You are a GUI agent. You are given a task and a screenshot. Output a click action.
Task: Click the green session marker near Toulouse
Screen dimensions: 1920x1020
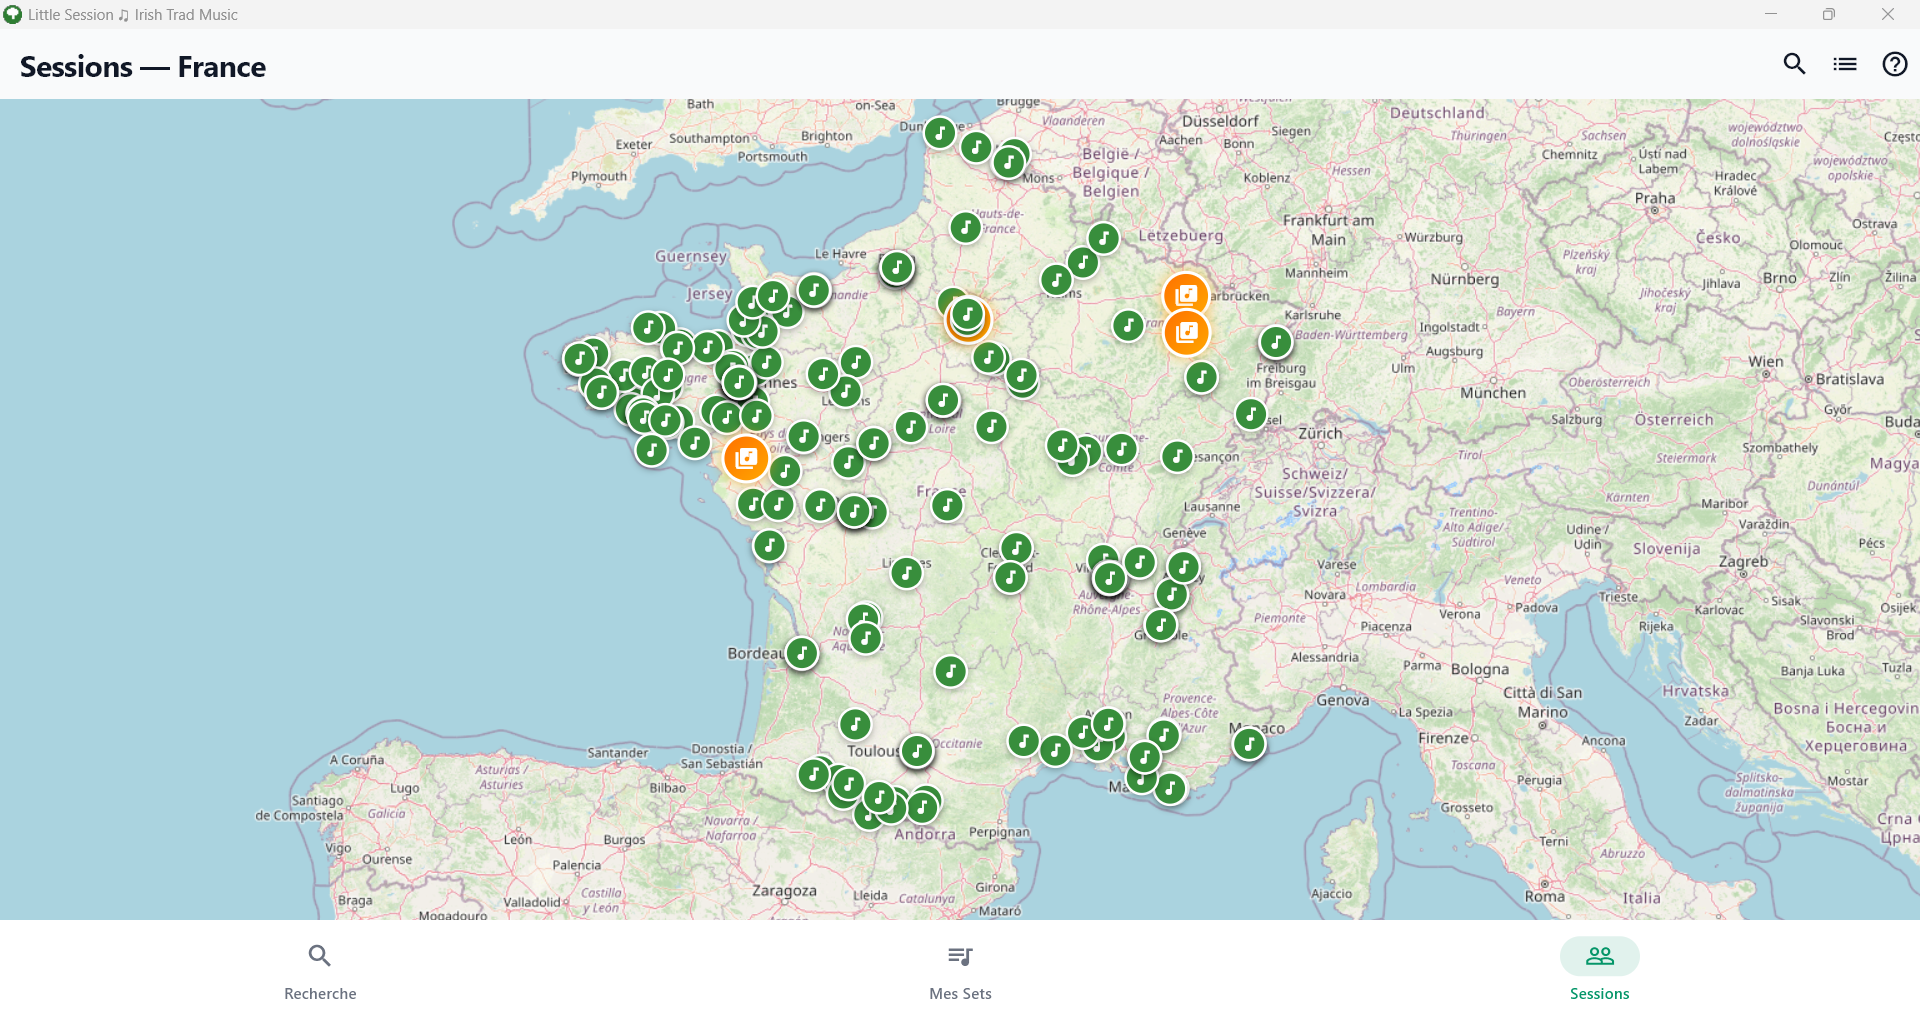click(916, 751)
